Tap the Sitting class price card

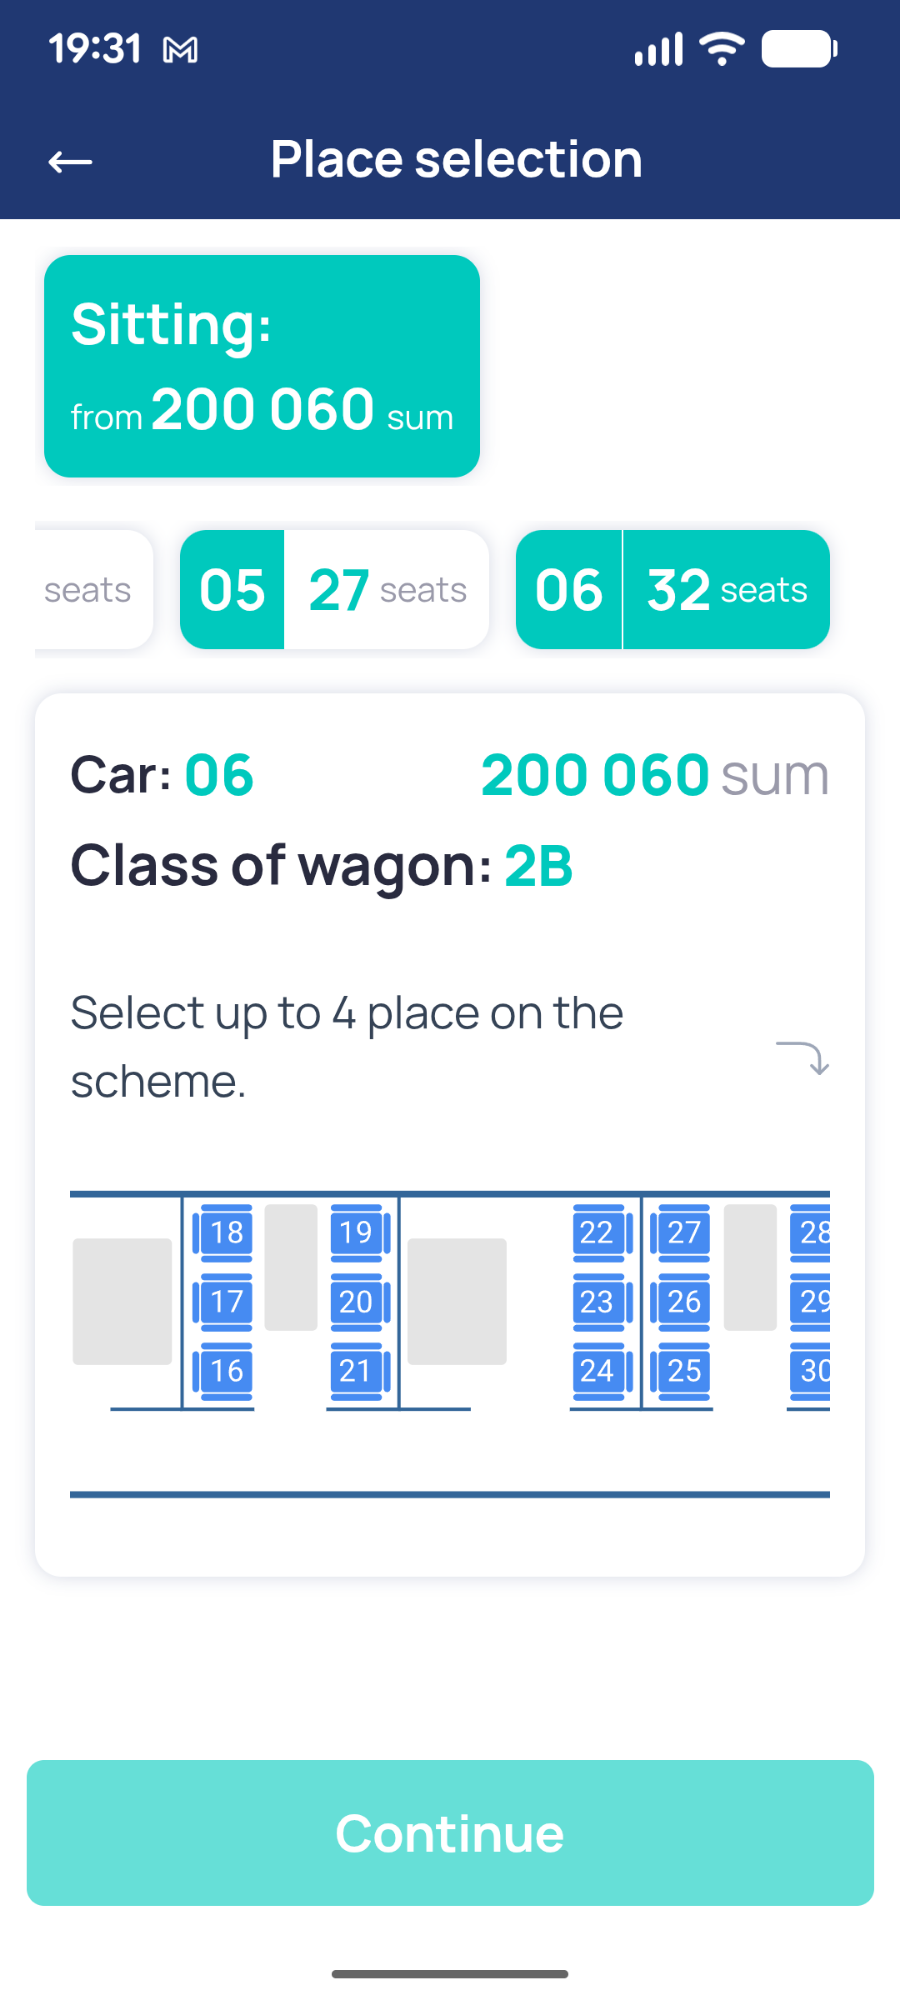pos(262,366)
